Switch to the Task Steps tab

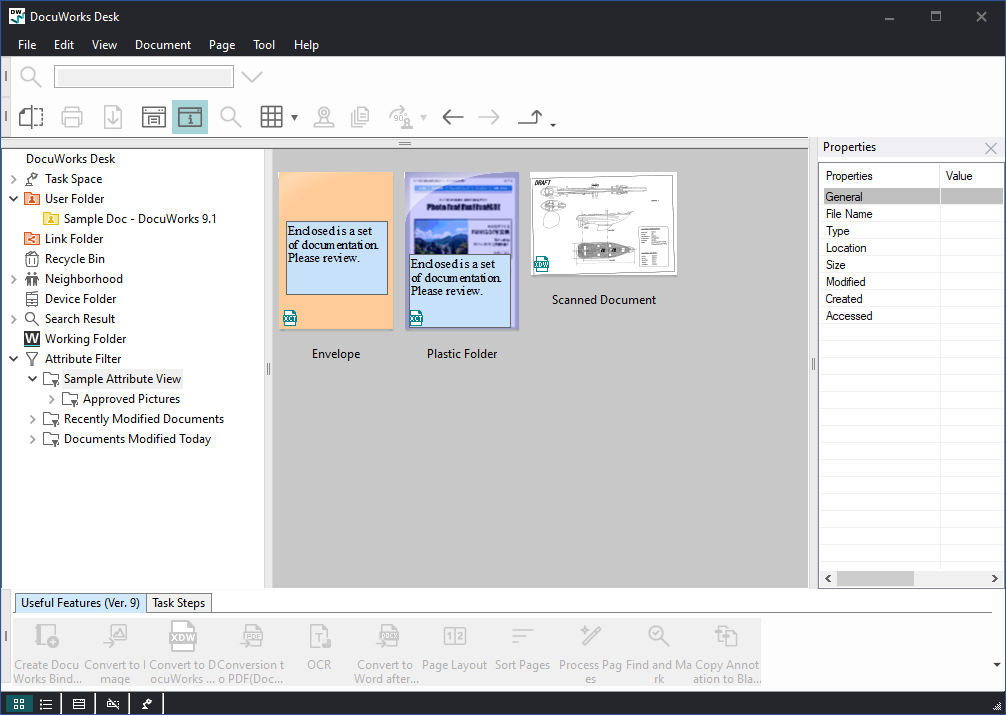point(178,603)
